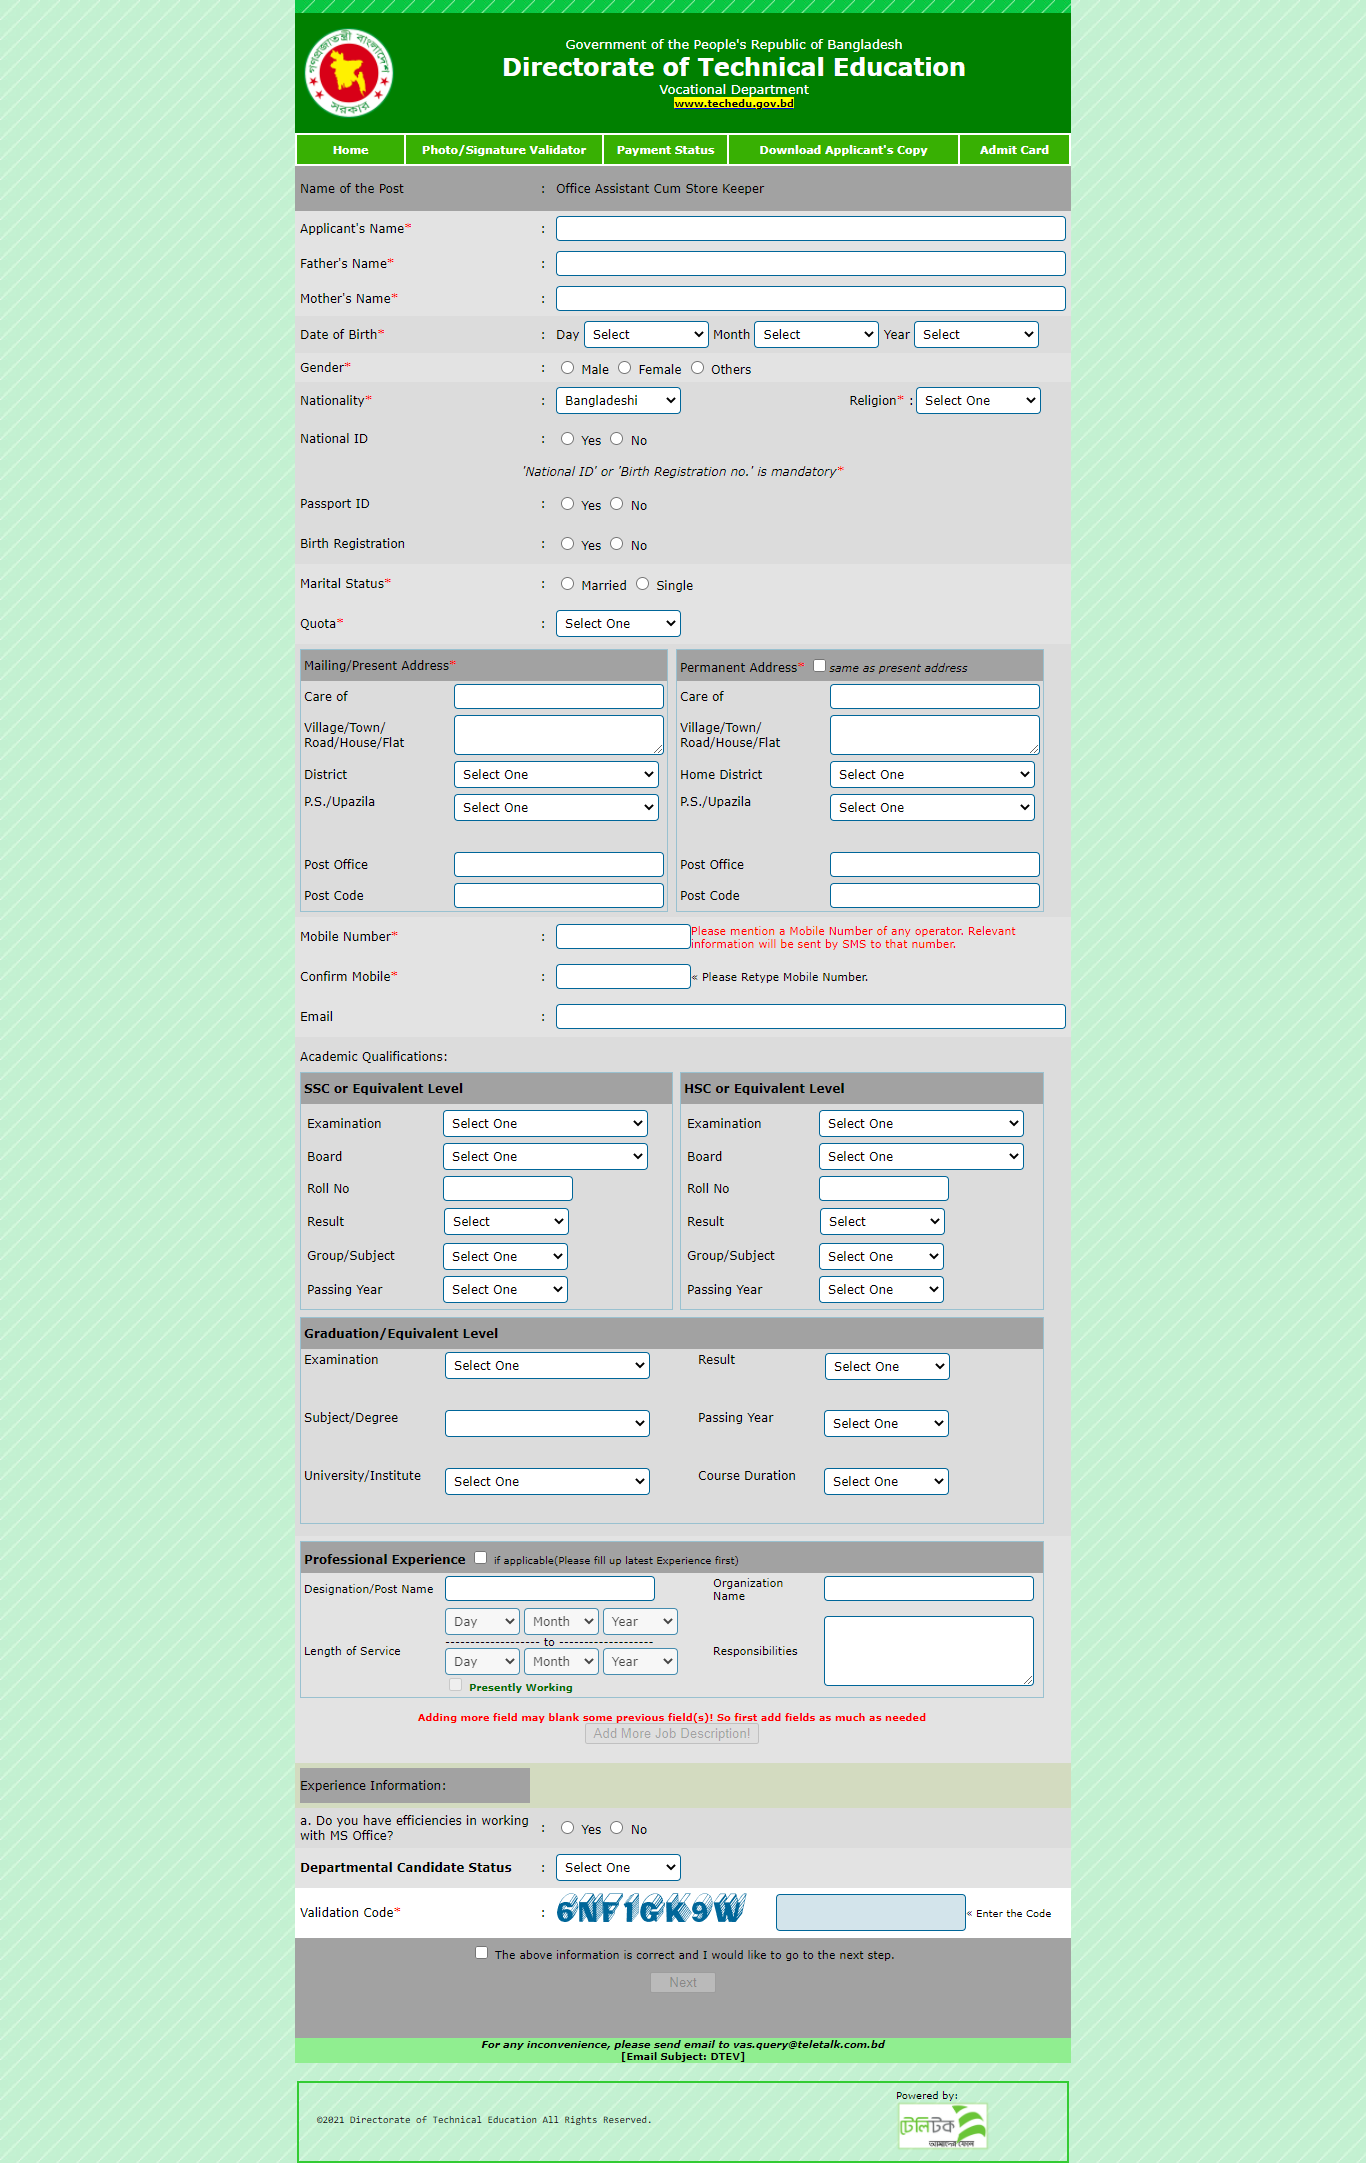Open the present address District dropdown
1366x2163 pixels.
pos(556,775)
